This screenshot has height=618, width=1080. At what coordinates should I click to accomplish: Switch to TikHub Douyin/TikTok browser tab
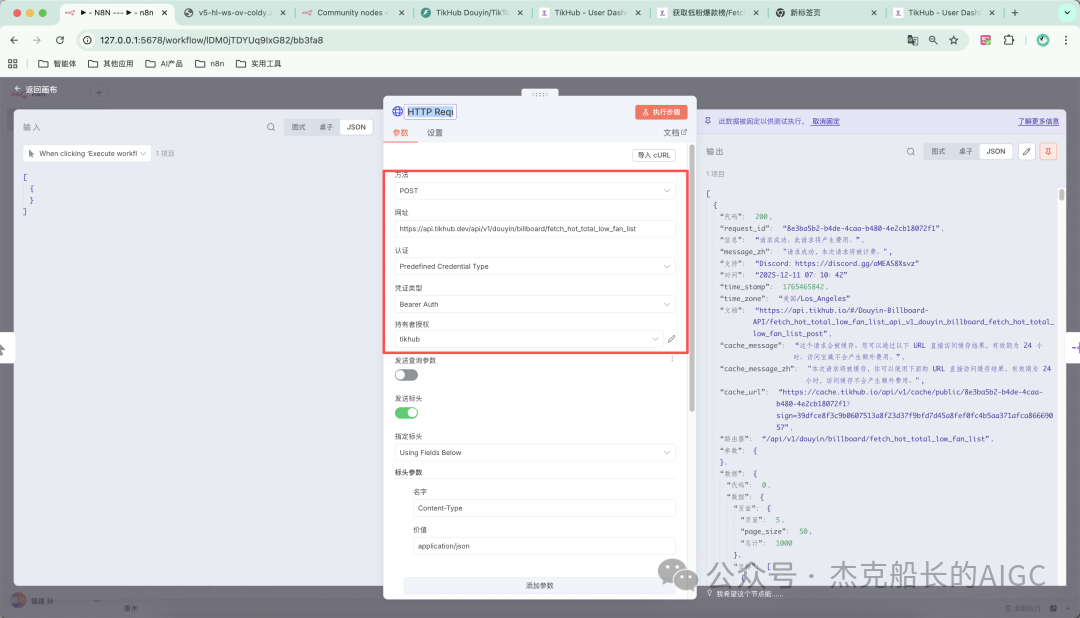coord(472,12)
